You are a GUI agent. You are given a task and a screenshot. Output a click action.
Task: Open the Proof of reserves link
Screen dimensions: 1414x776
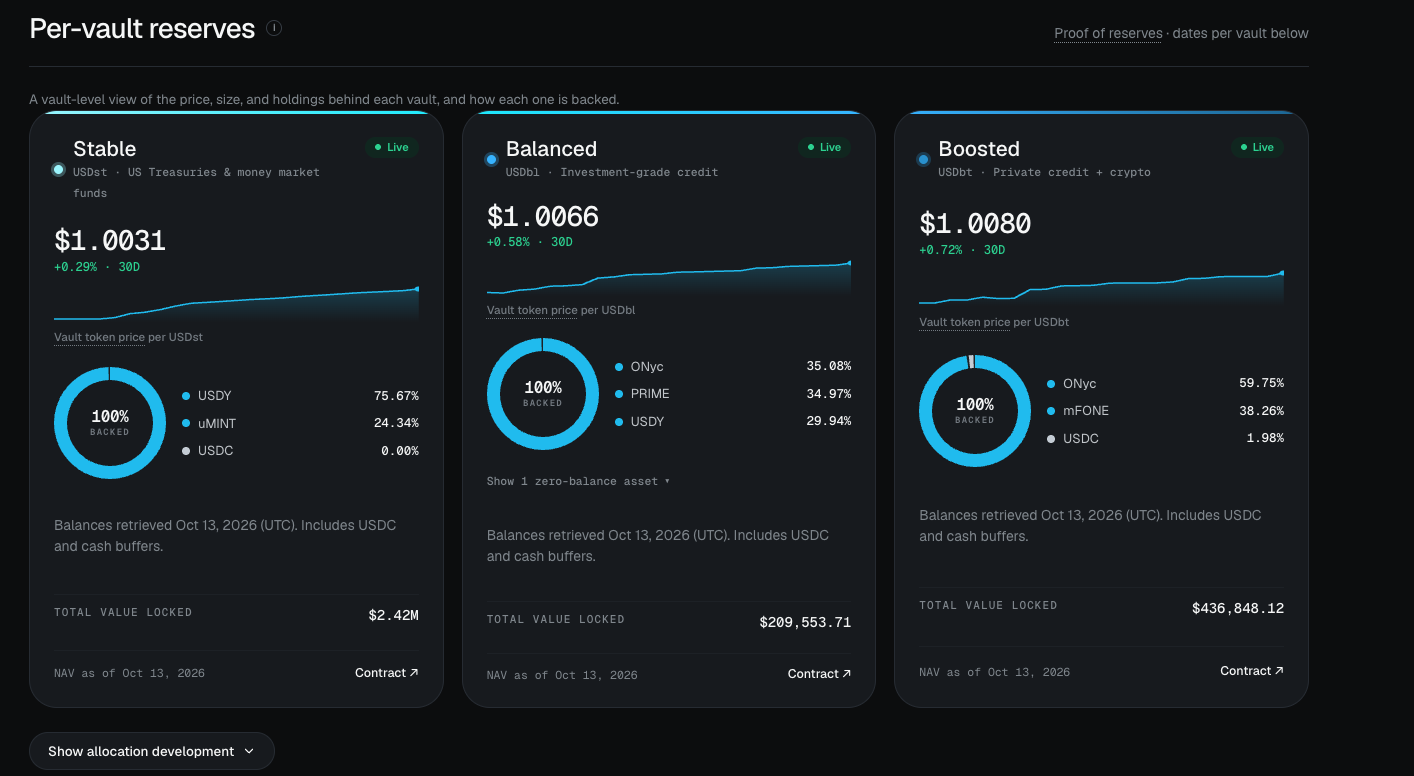click(x=1108, y=33)
